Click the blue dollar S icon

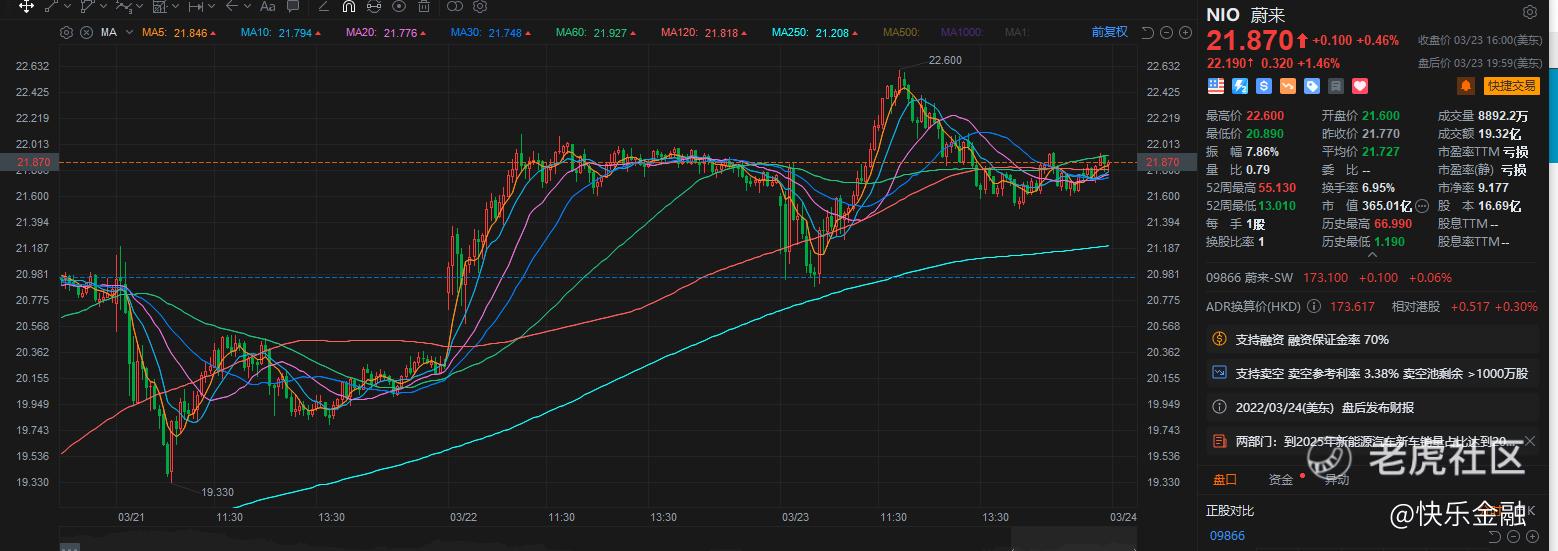point(1264,86)
